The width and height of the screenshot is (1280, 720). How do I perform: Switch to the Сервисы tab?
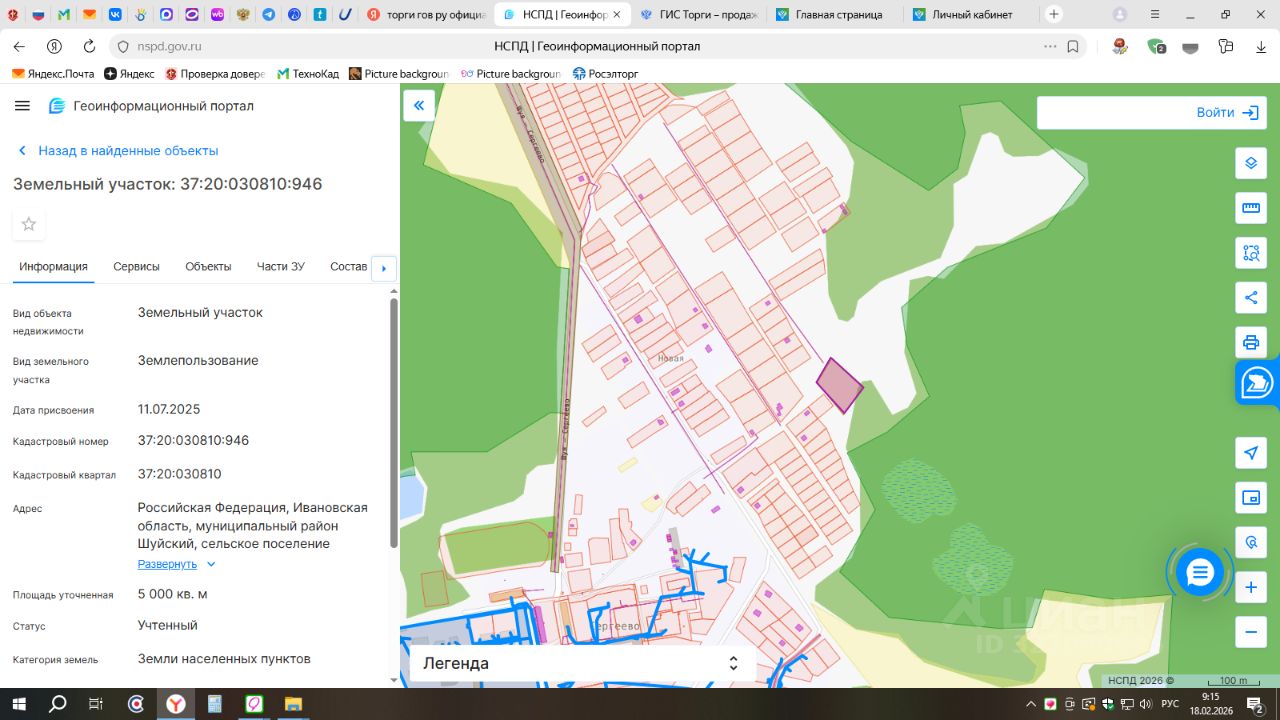pos(136,266)
